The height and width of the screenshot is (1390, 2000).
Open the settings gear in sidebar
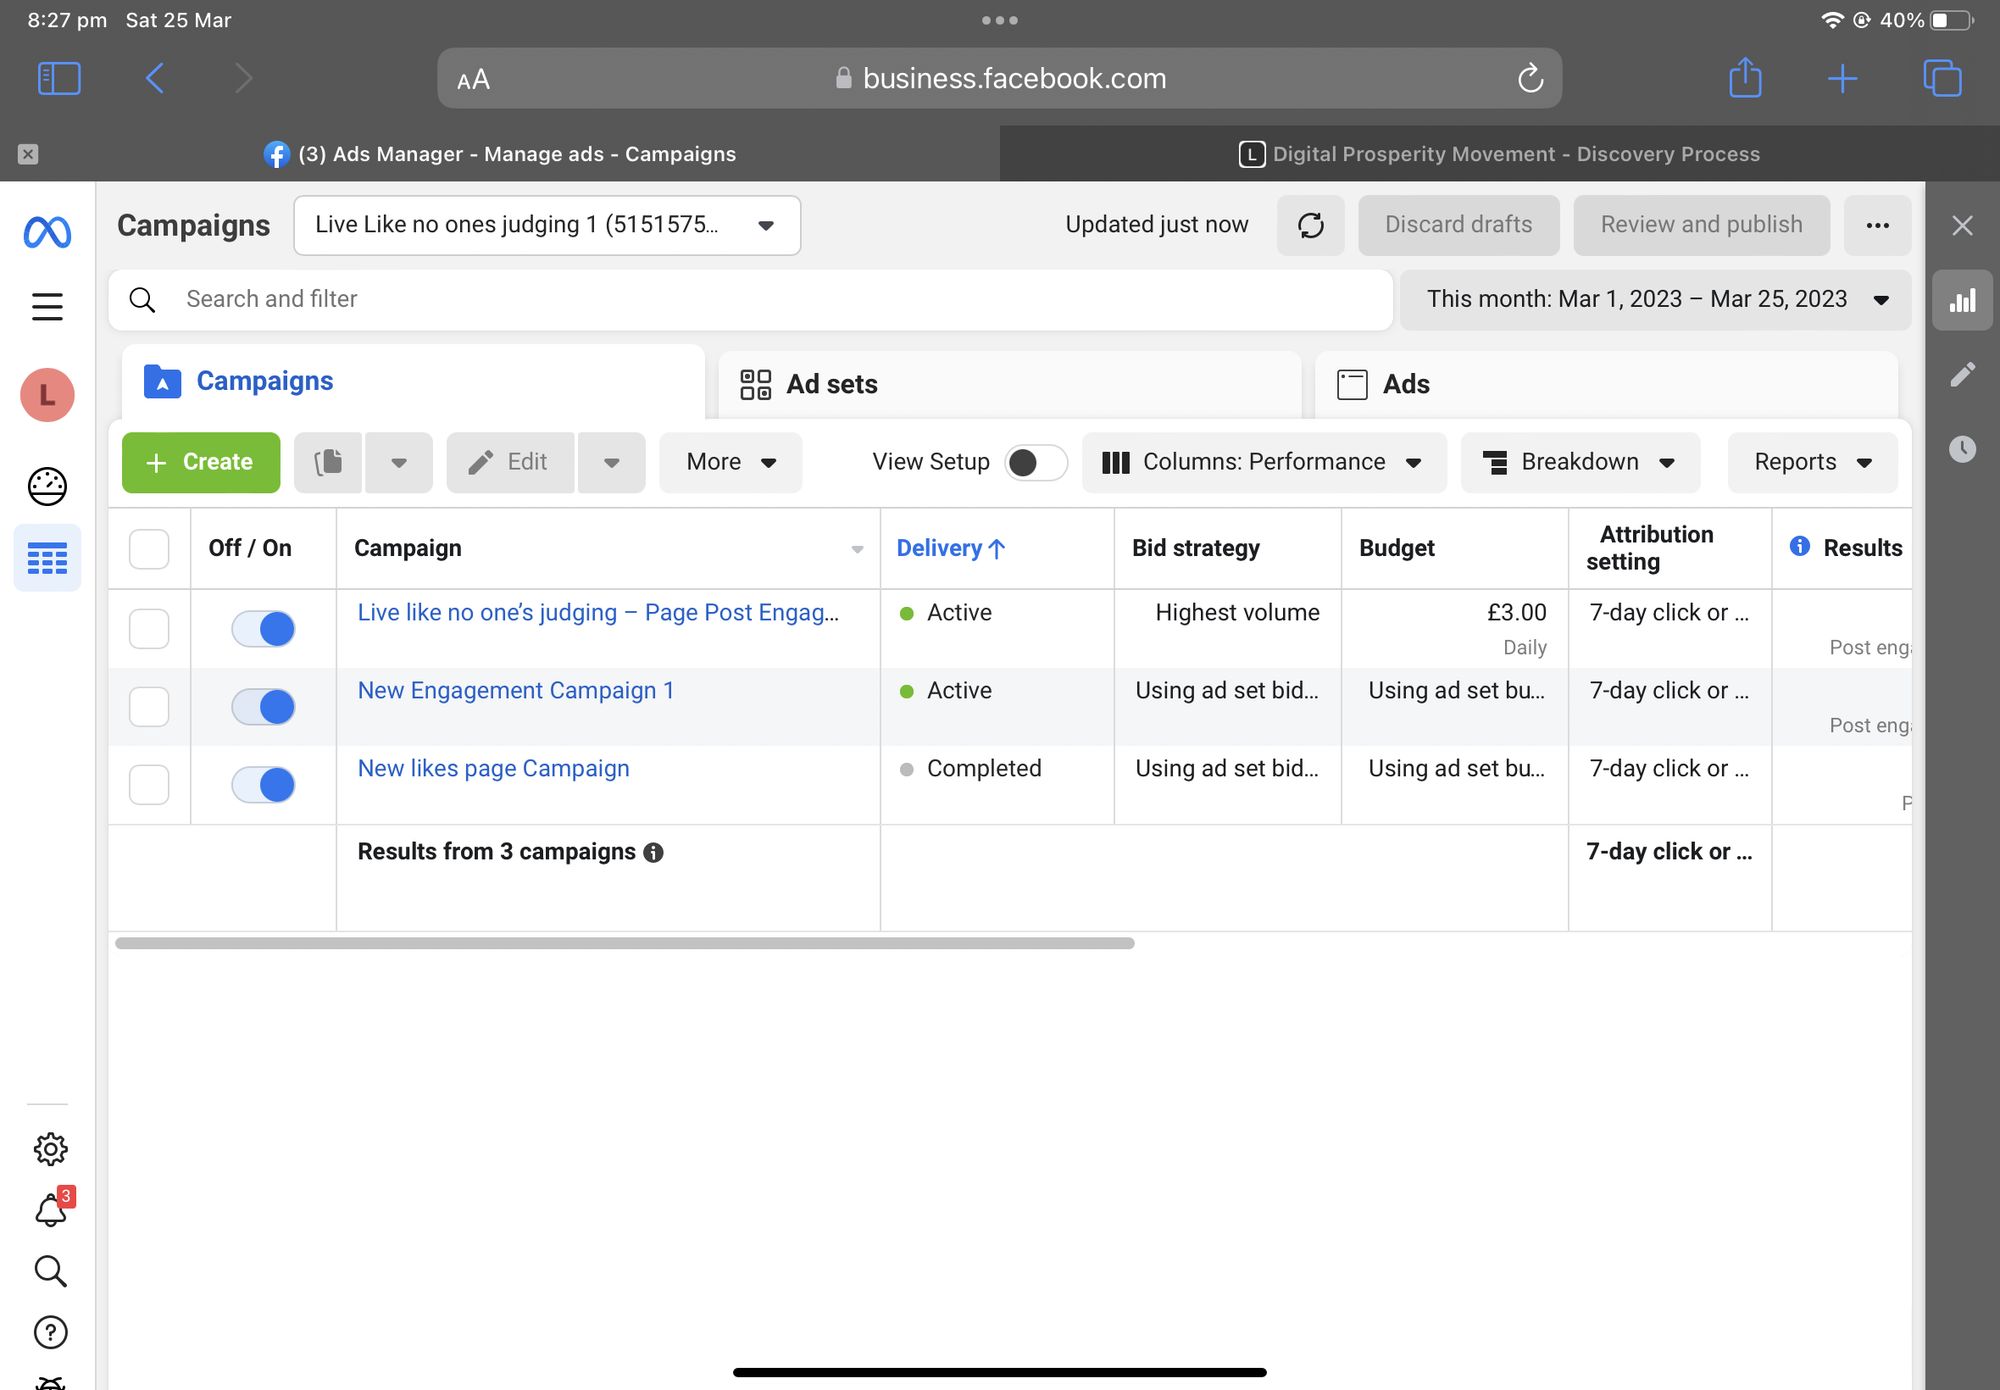pyautogui.click(x=50, y=1149)
